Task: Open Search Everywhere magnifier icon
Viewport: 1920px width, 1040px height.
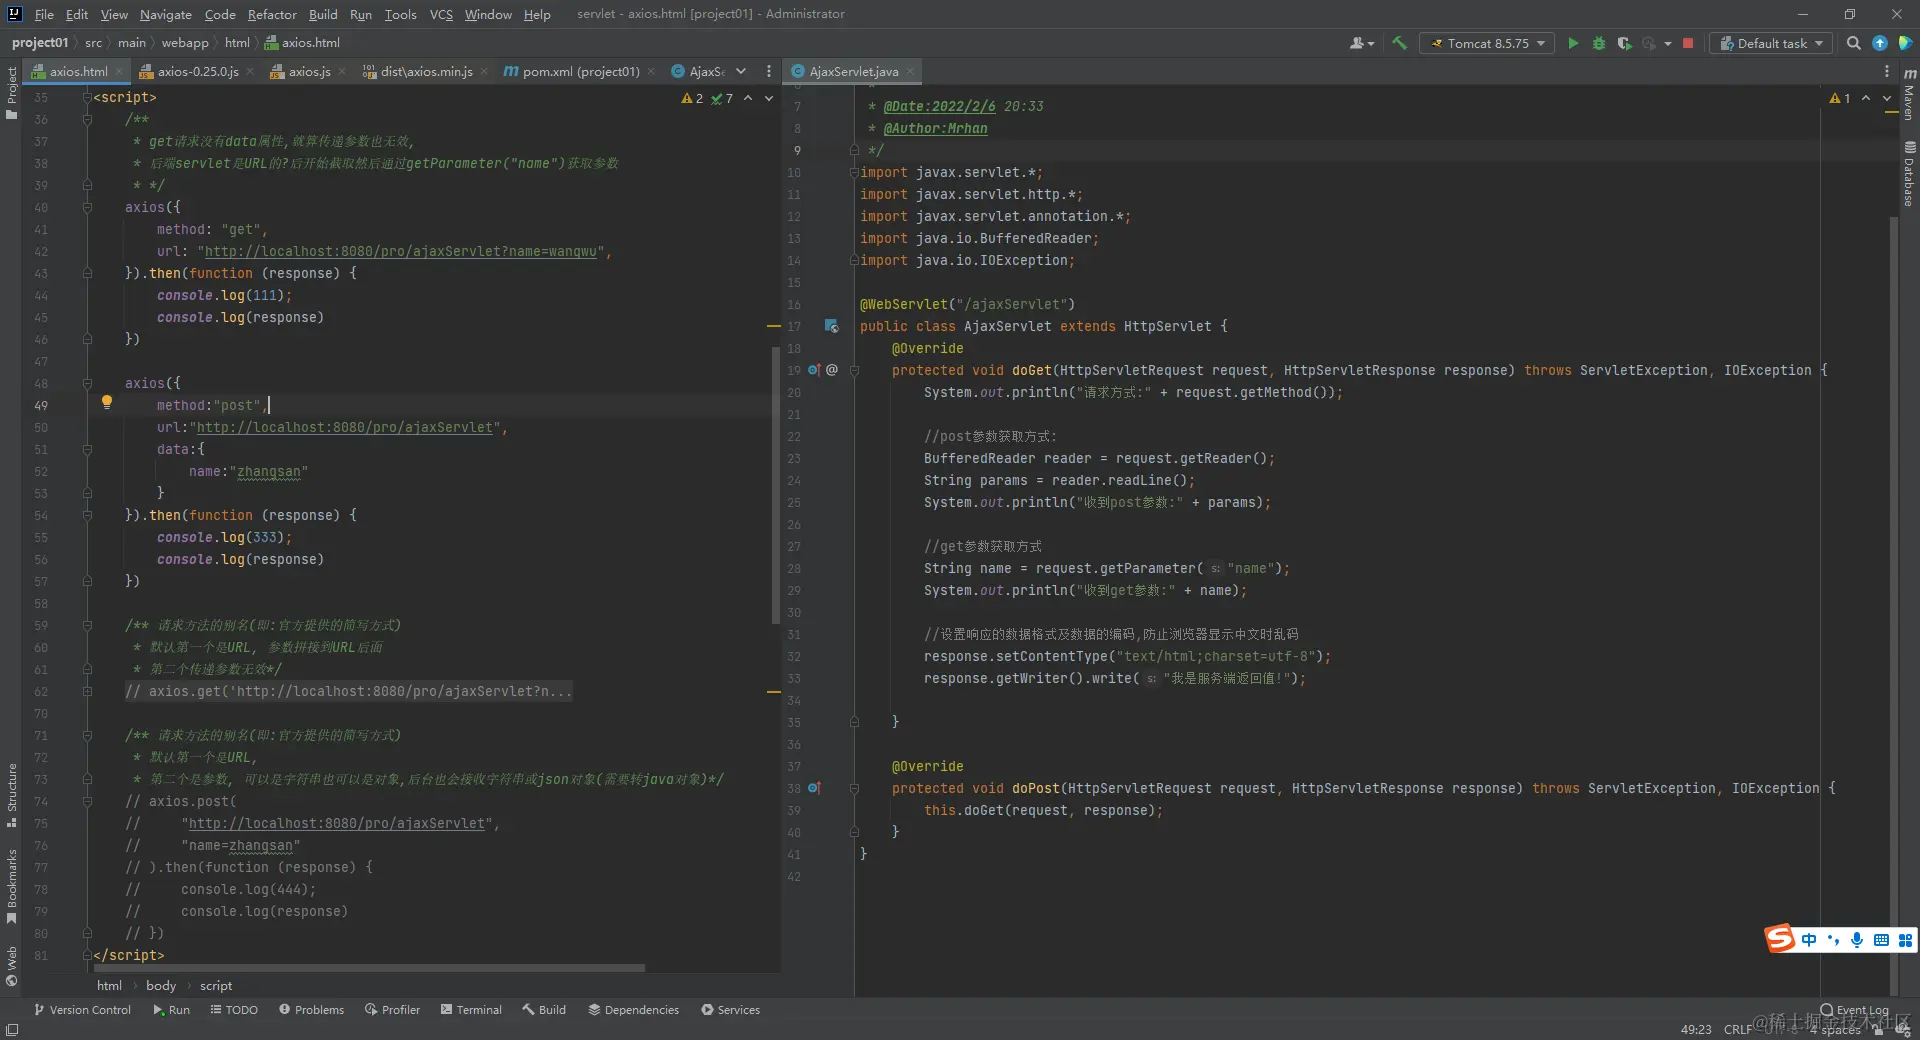Action: [1853, 43]
